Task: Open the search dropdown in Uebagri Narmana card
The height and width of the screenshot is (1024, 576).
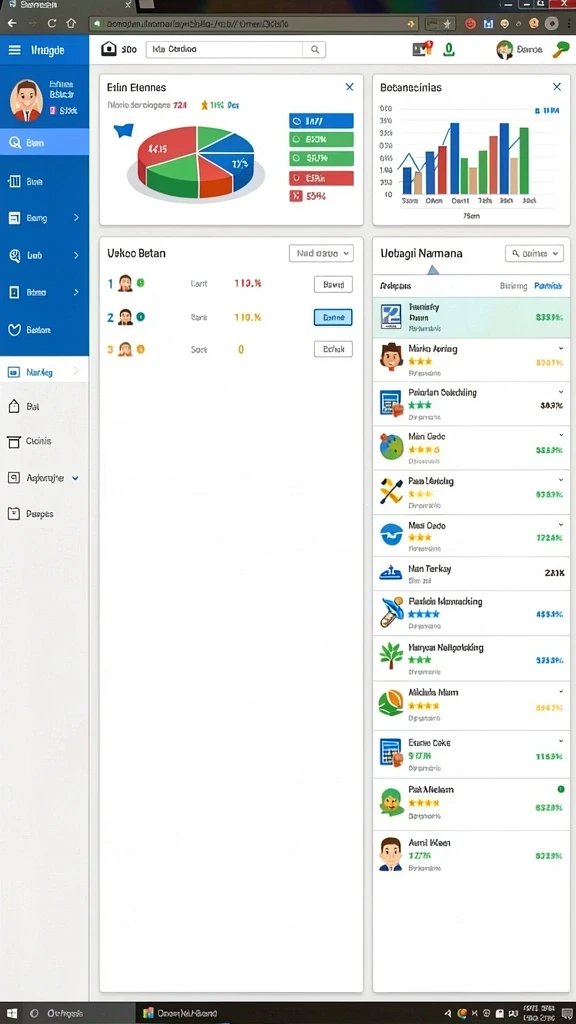Action: click(x=534, y=253)
